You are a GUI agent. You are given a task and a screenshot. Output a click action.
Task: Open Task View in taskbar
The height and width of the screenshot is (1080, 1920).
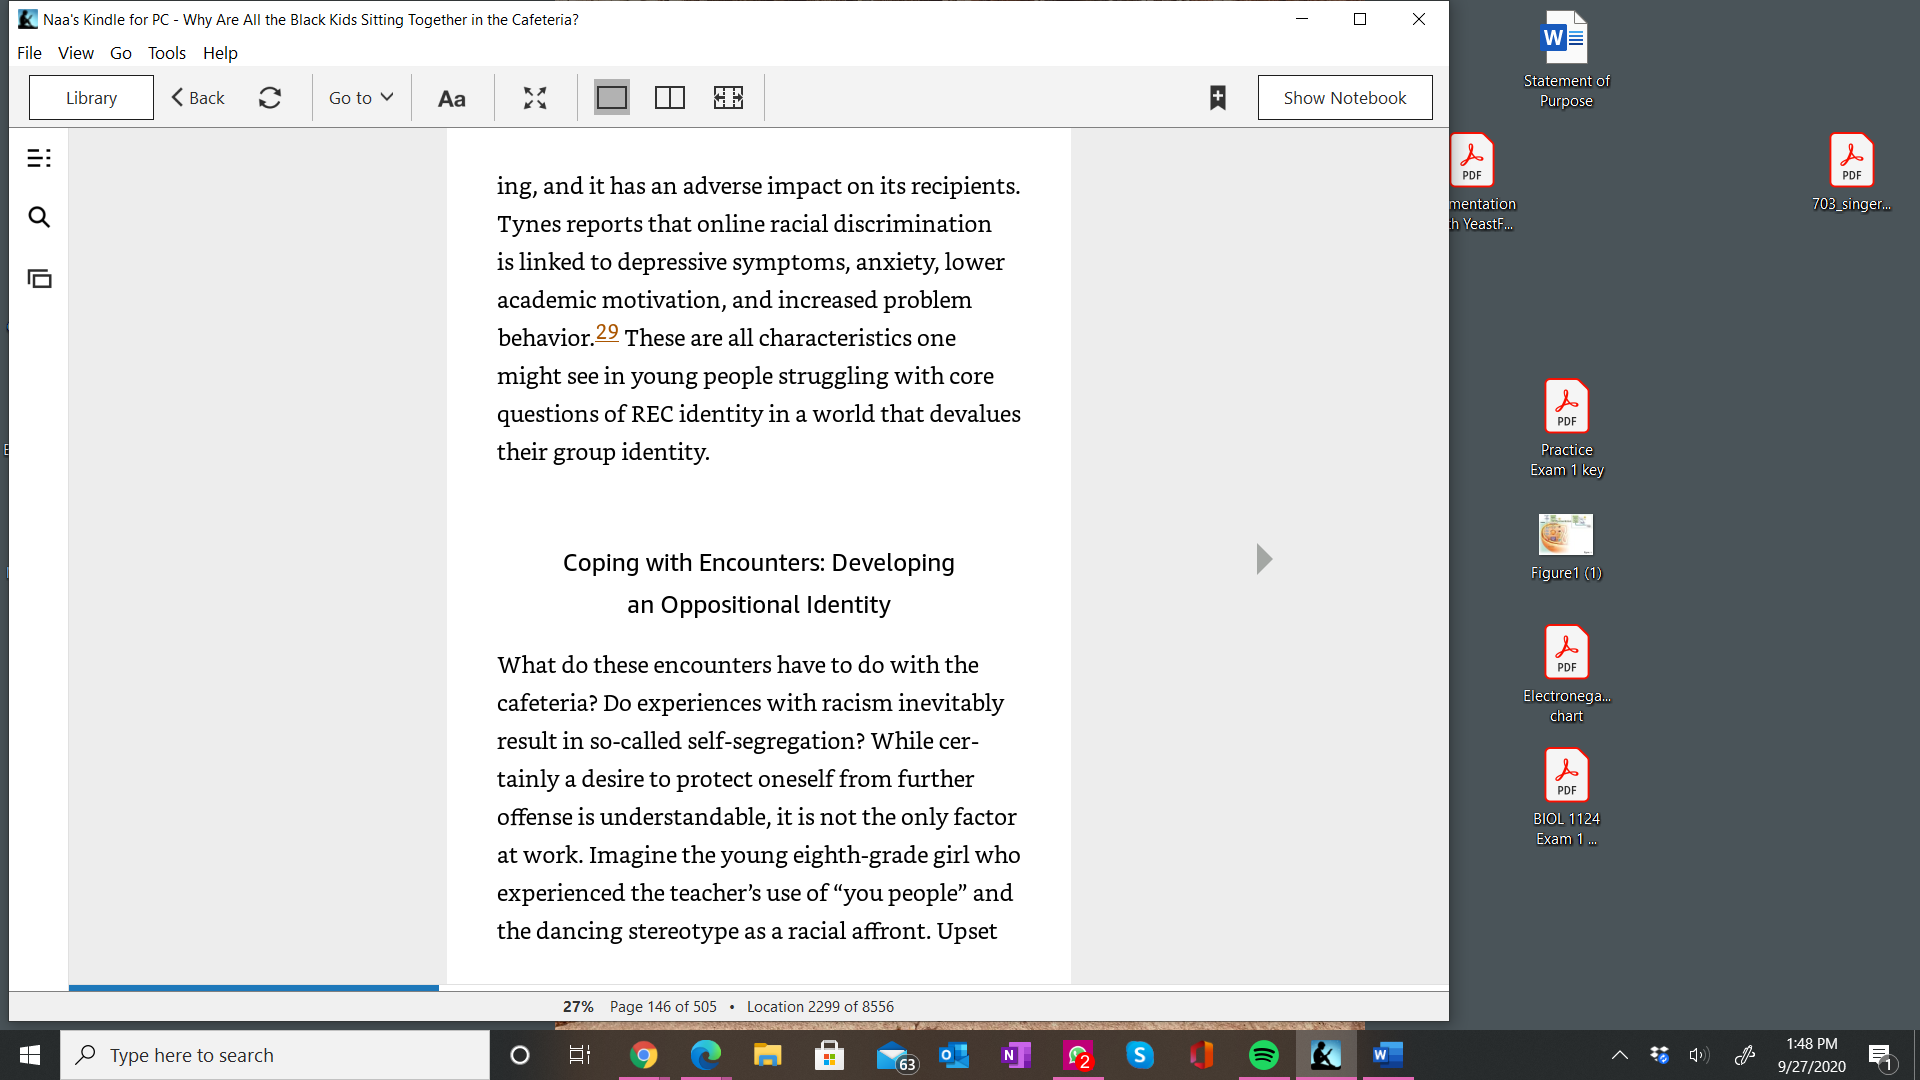580,1055
